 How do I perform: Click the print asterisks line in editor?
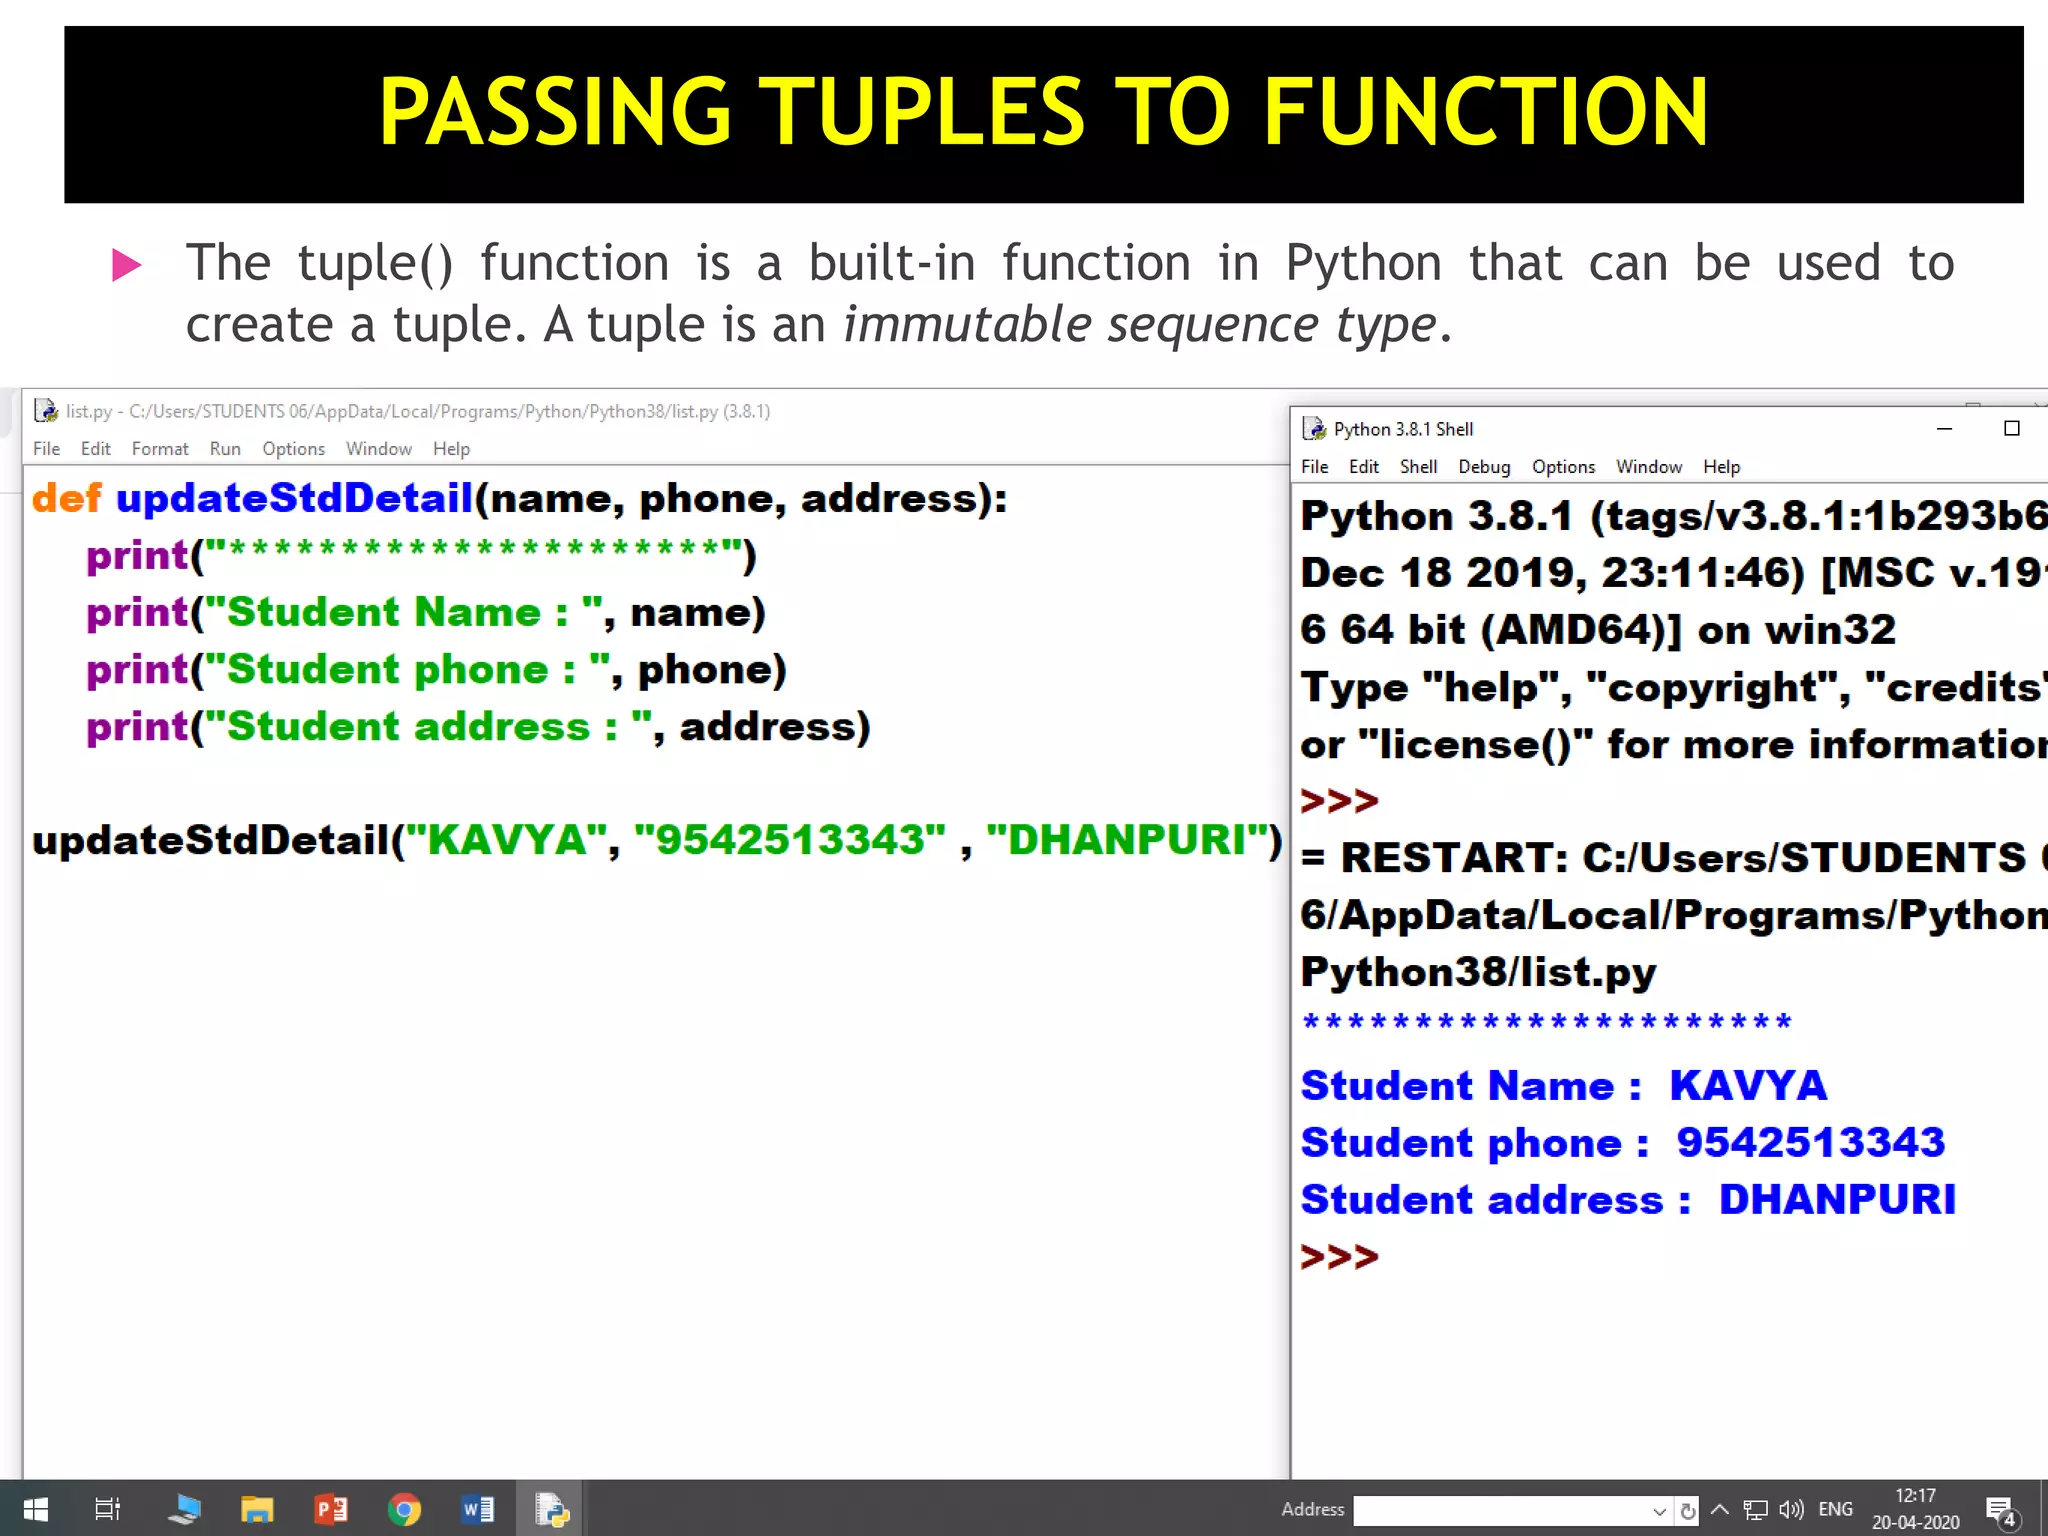click(x=421, y=555)
